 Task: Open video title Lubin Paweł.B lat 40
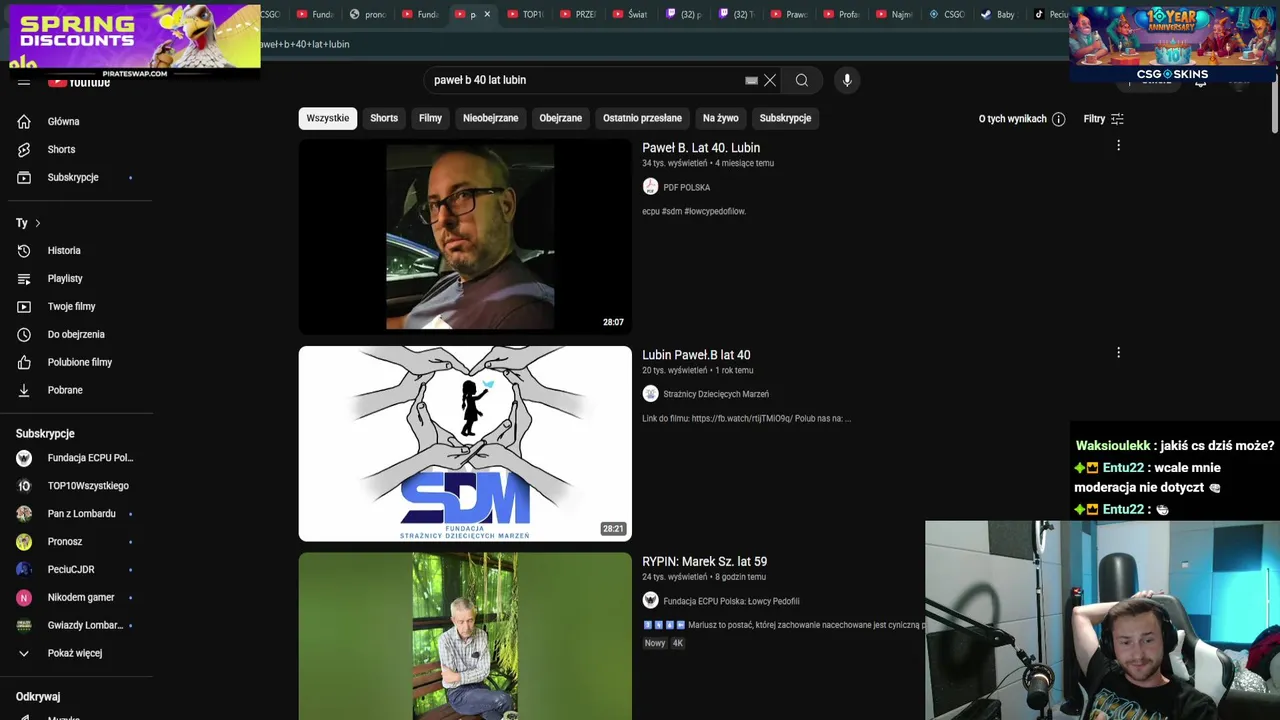(x=696, y=355)
